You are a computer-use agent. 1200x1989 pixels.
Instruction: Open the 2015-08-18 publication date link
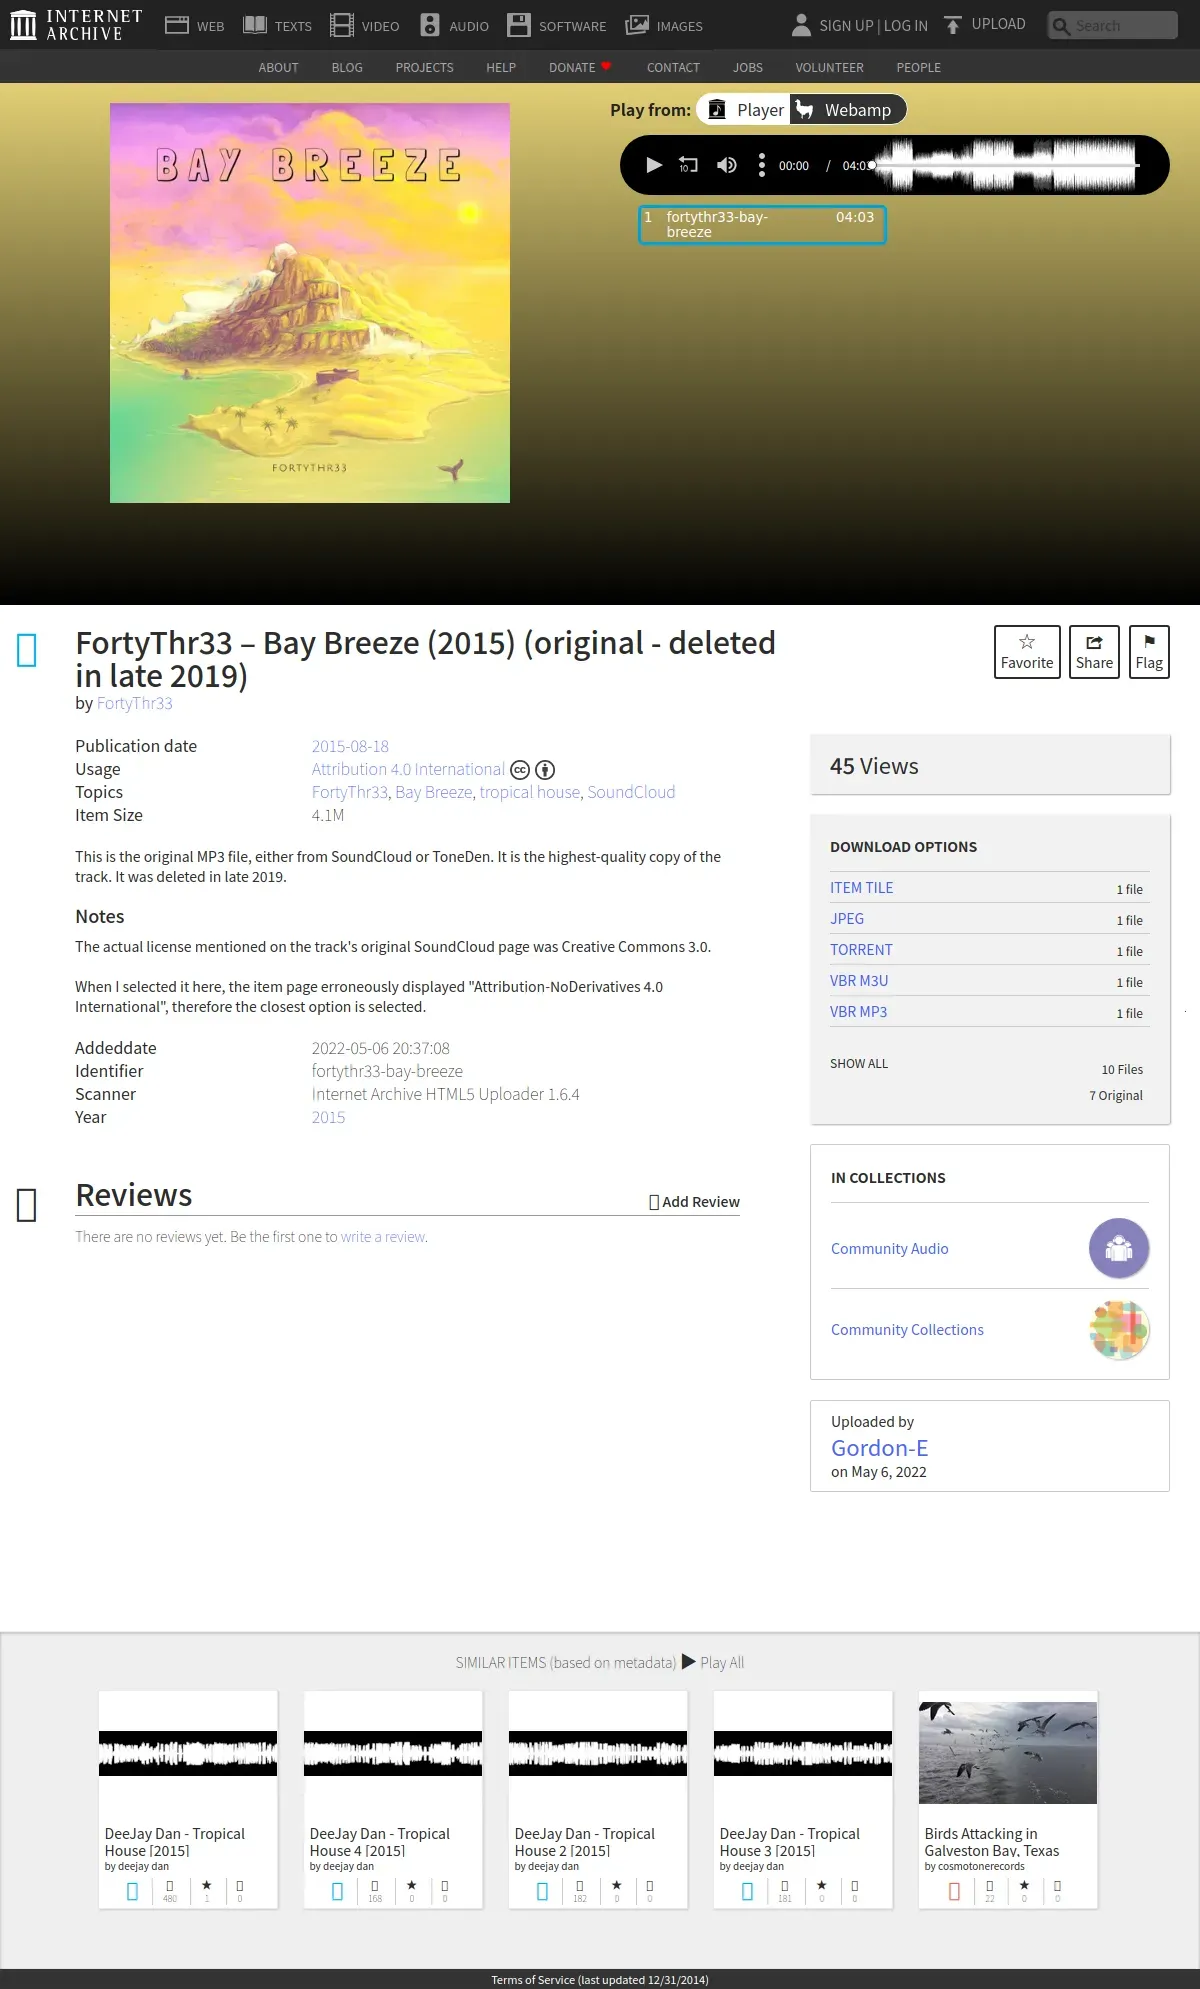click(x=350, y=746)
